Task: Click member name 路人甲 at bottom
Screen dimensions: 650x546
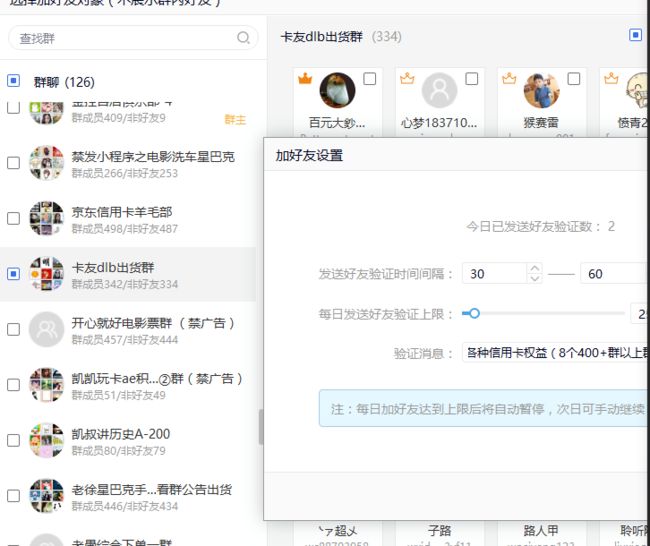Action: [x=541, y=530]
